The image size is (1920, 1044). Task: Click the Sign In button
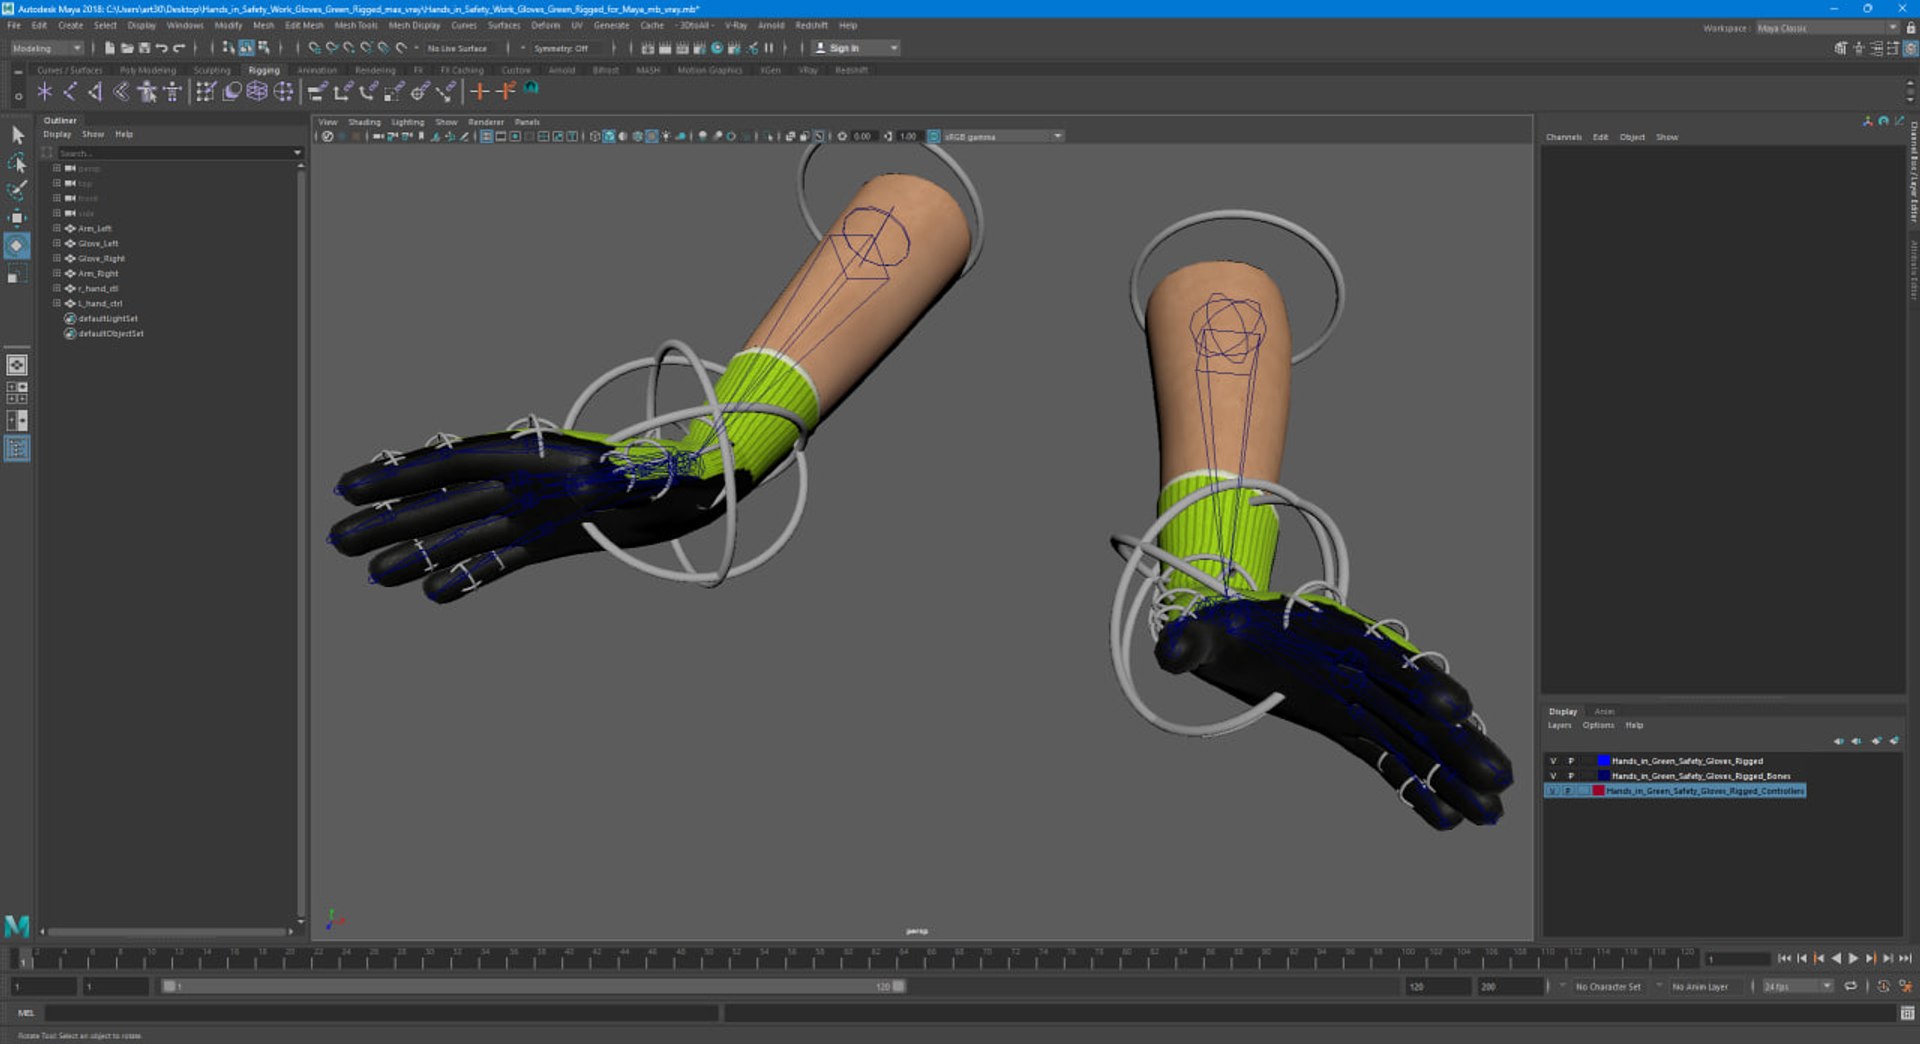point(854,48)
